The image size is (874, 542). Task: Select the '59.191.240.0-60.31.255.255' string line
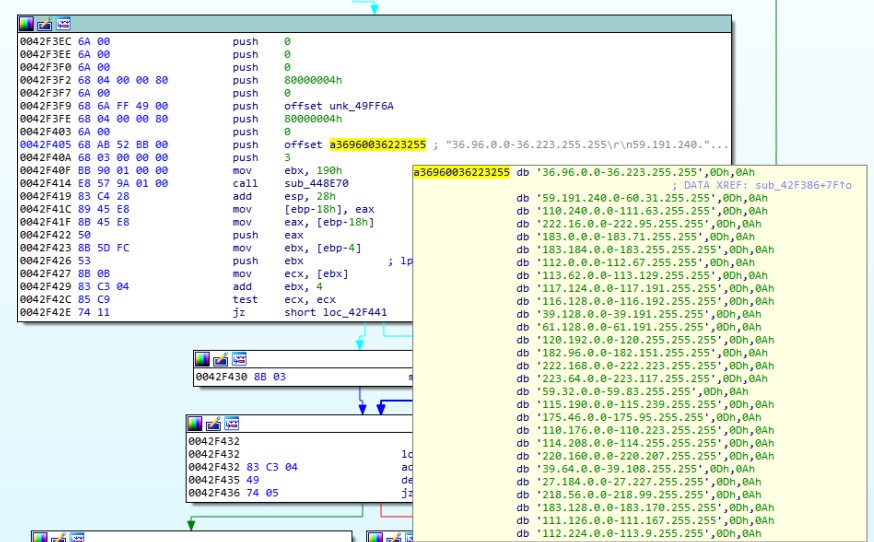coord(627,198)
